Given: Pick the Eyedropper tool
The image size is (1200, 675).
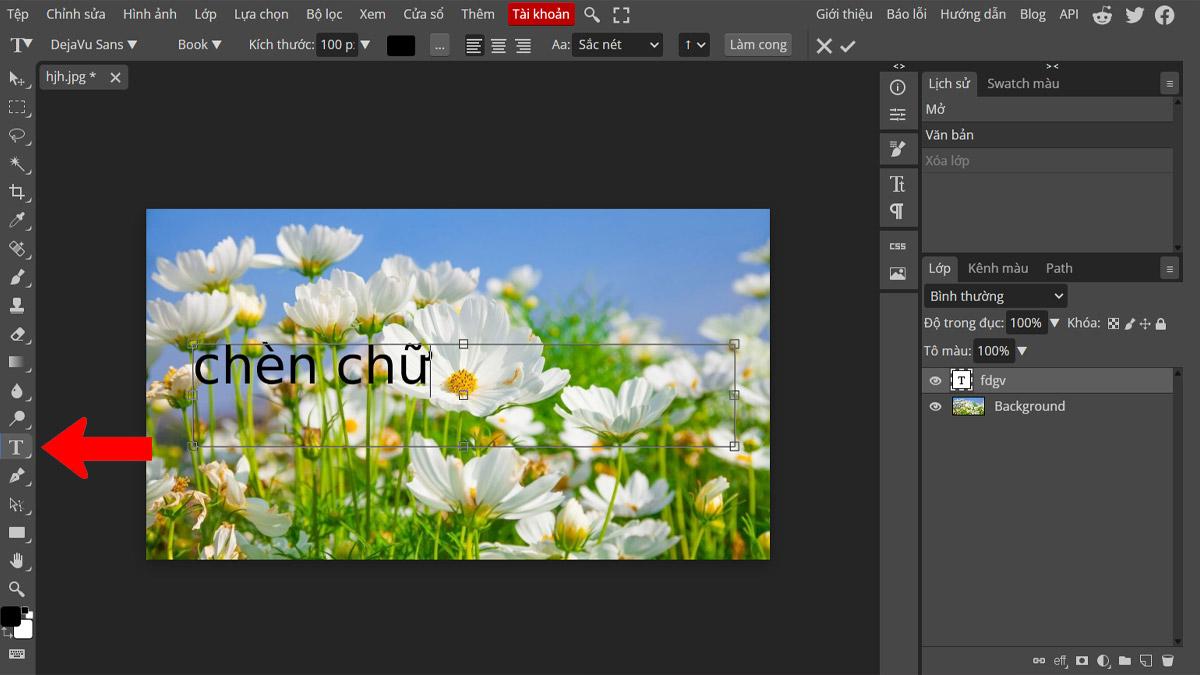Looking at the screenshot, I should tap(17, 220).
